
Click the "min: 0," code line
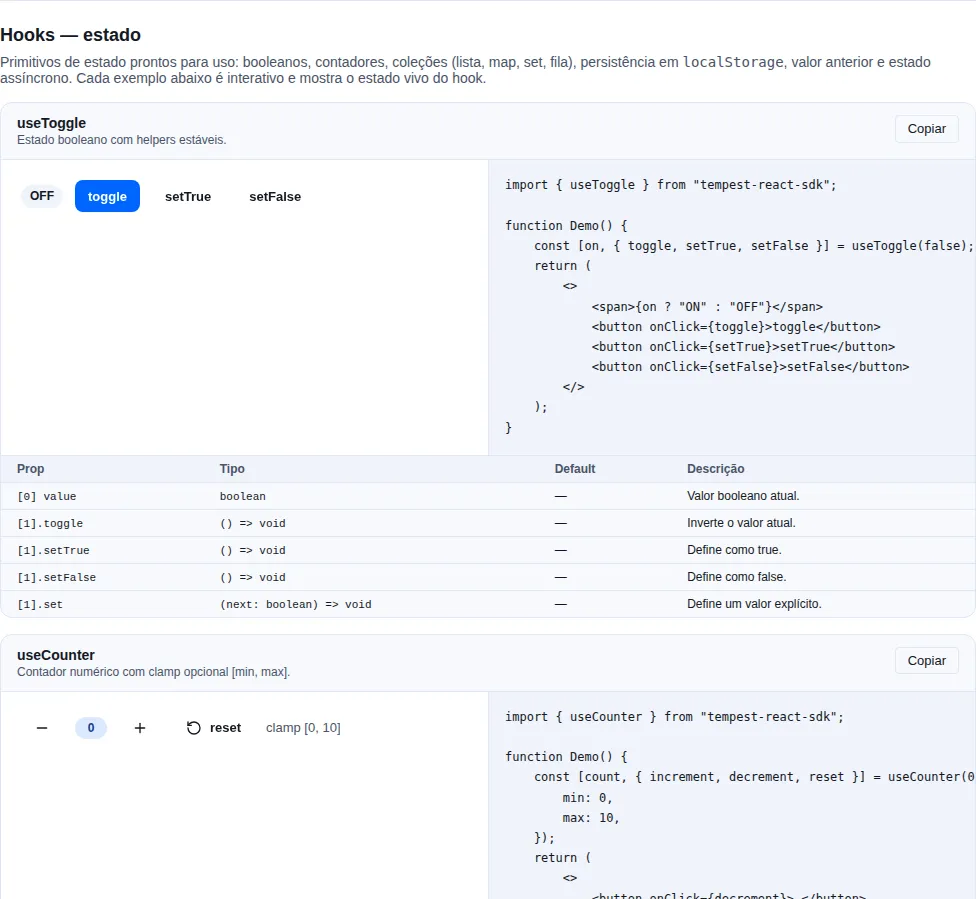point(588,798)
